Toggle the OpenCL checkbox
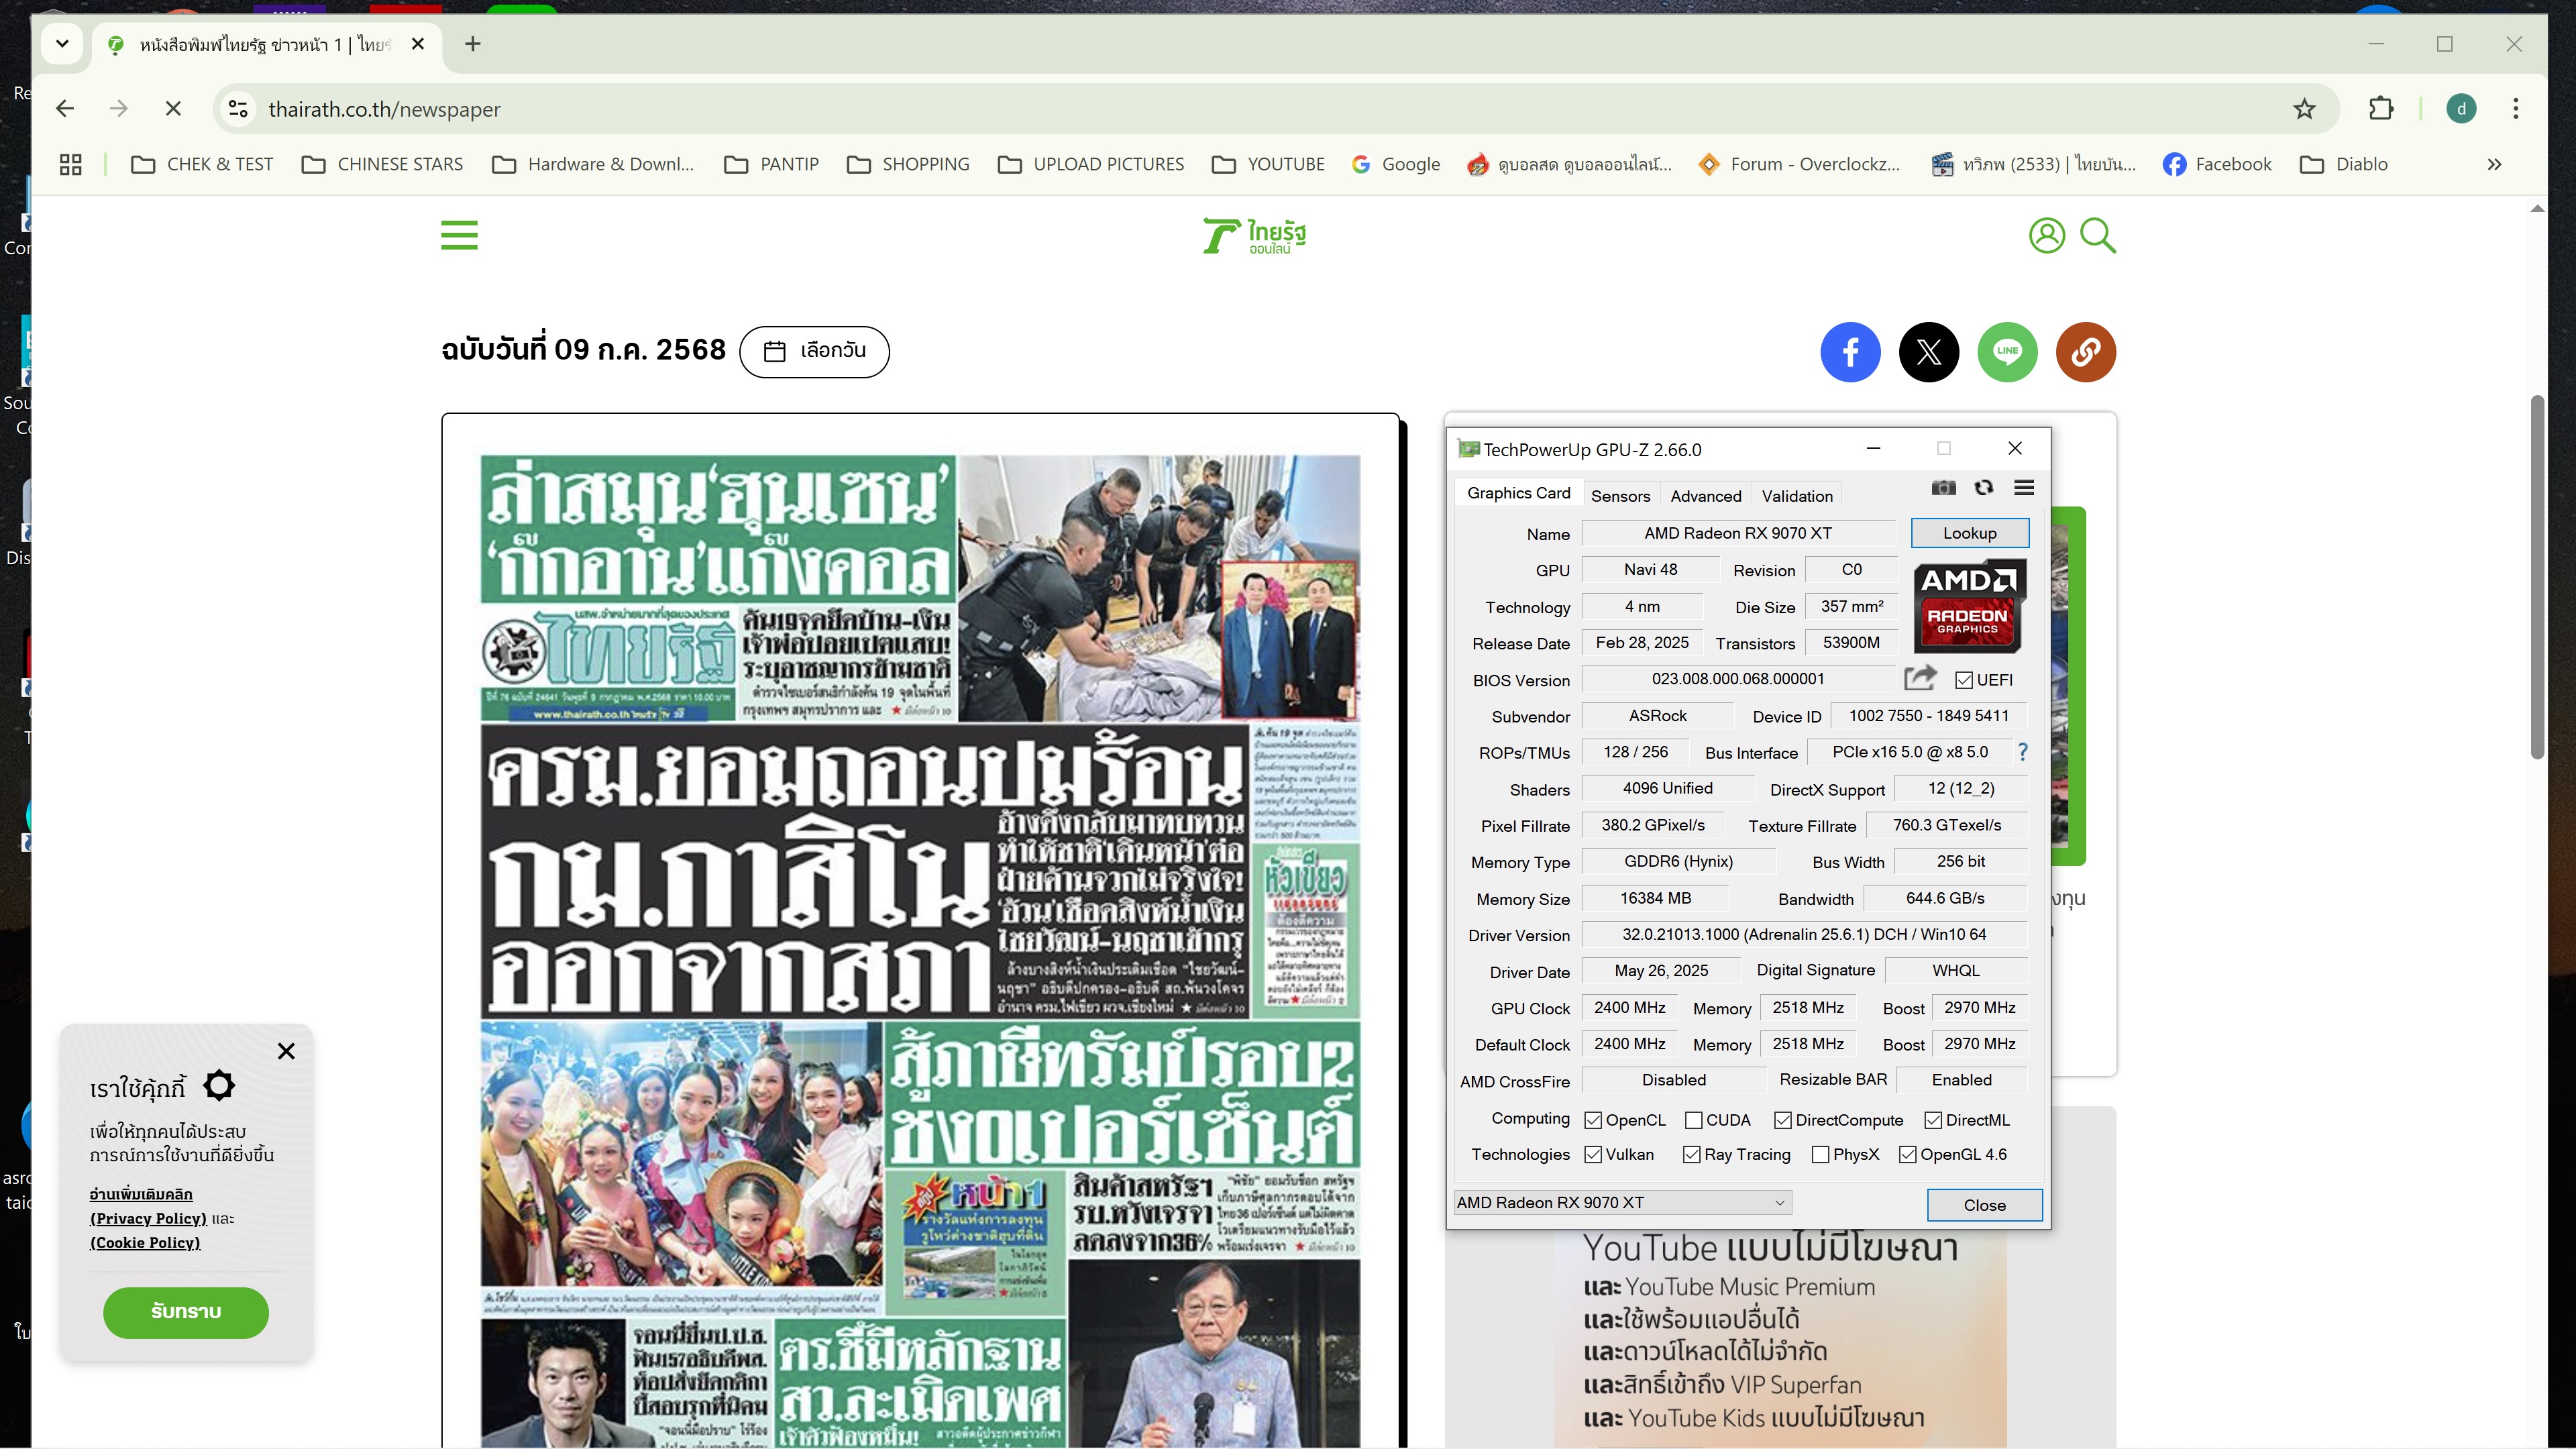 pyautogui.click(x=1593, y=1120)
